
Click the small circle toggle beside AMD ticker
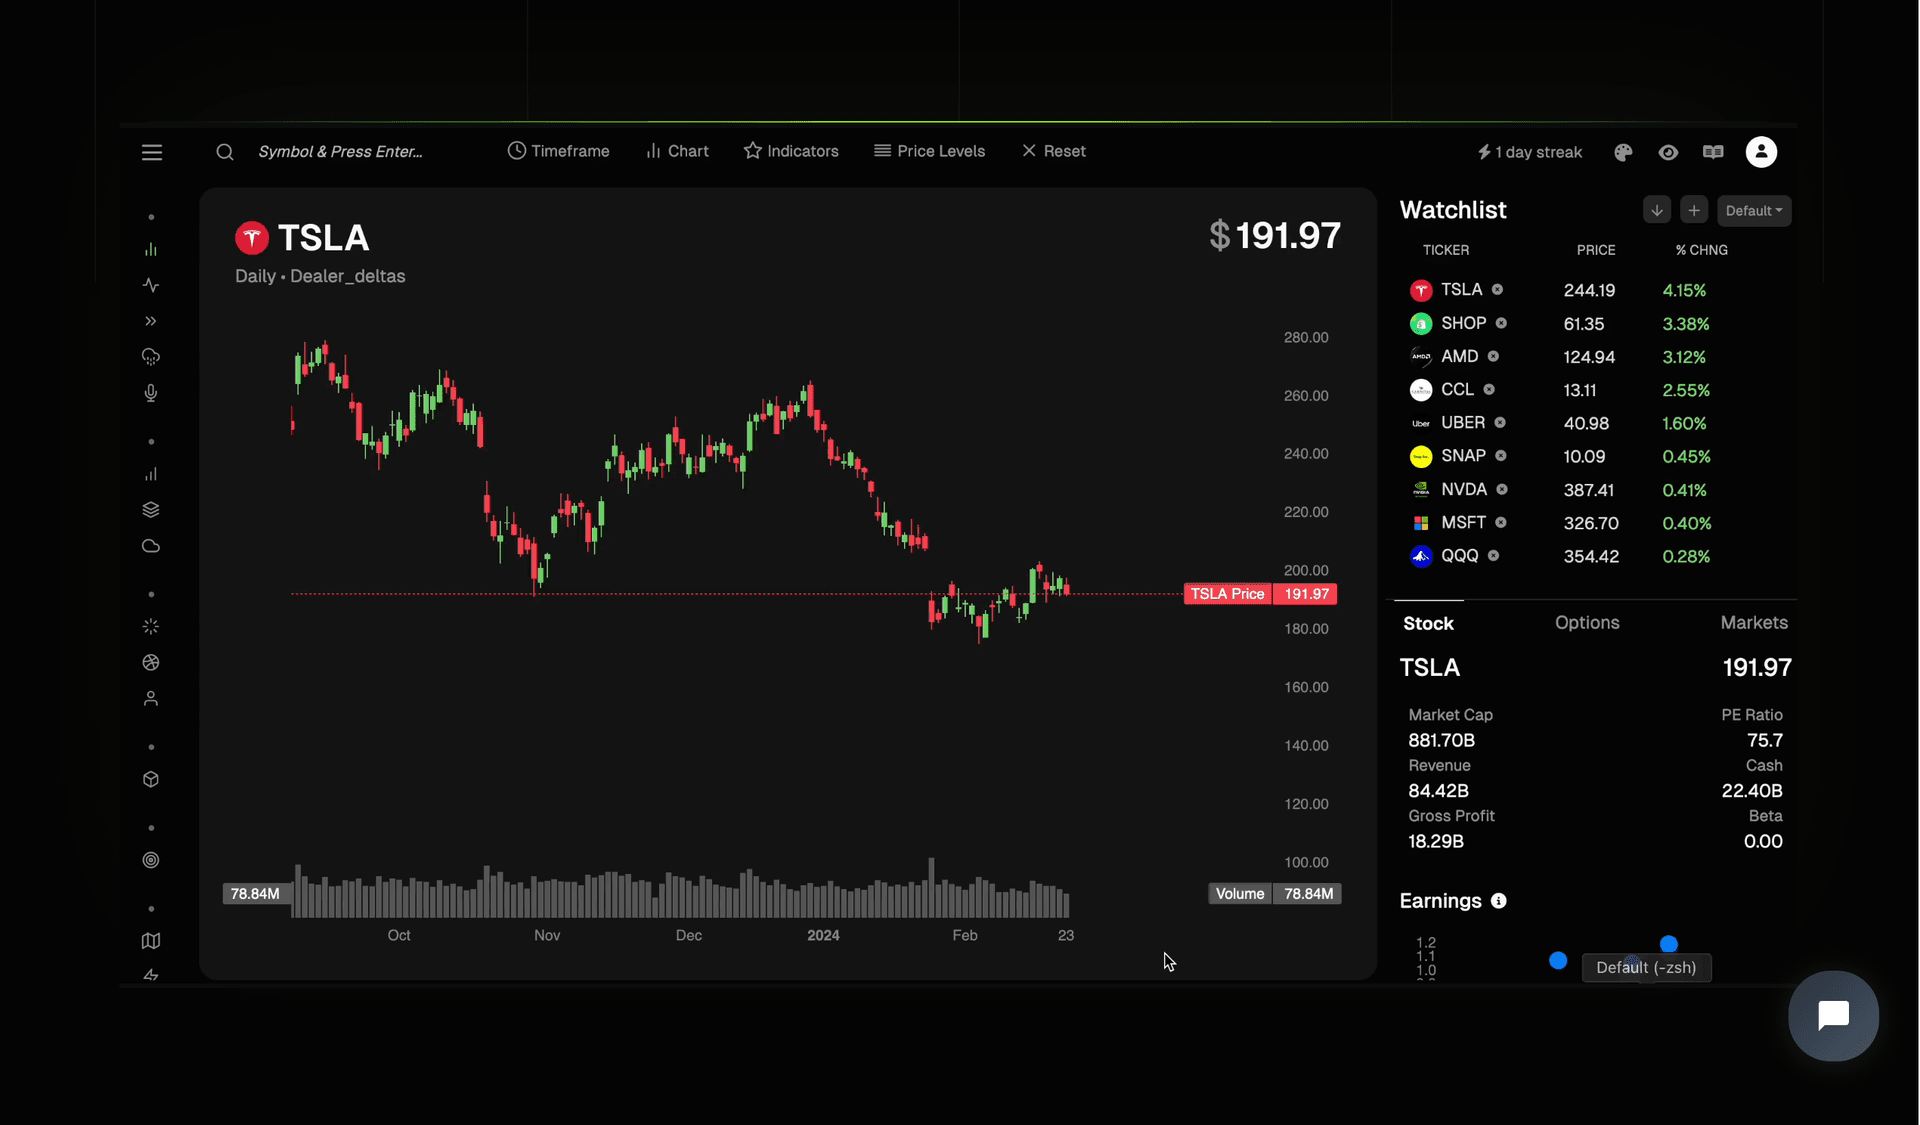click(x=1493, y=356)
